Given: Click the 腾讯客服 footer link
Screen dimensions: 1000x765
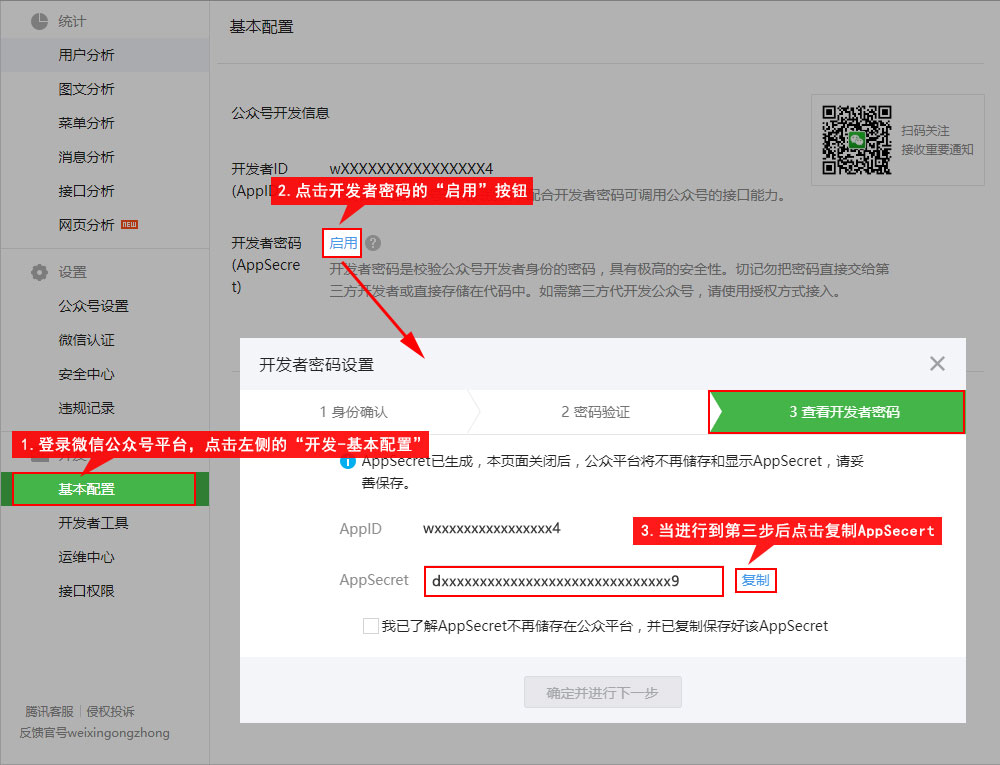Looking at the screenshot, I should tap(50, 712).
